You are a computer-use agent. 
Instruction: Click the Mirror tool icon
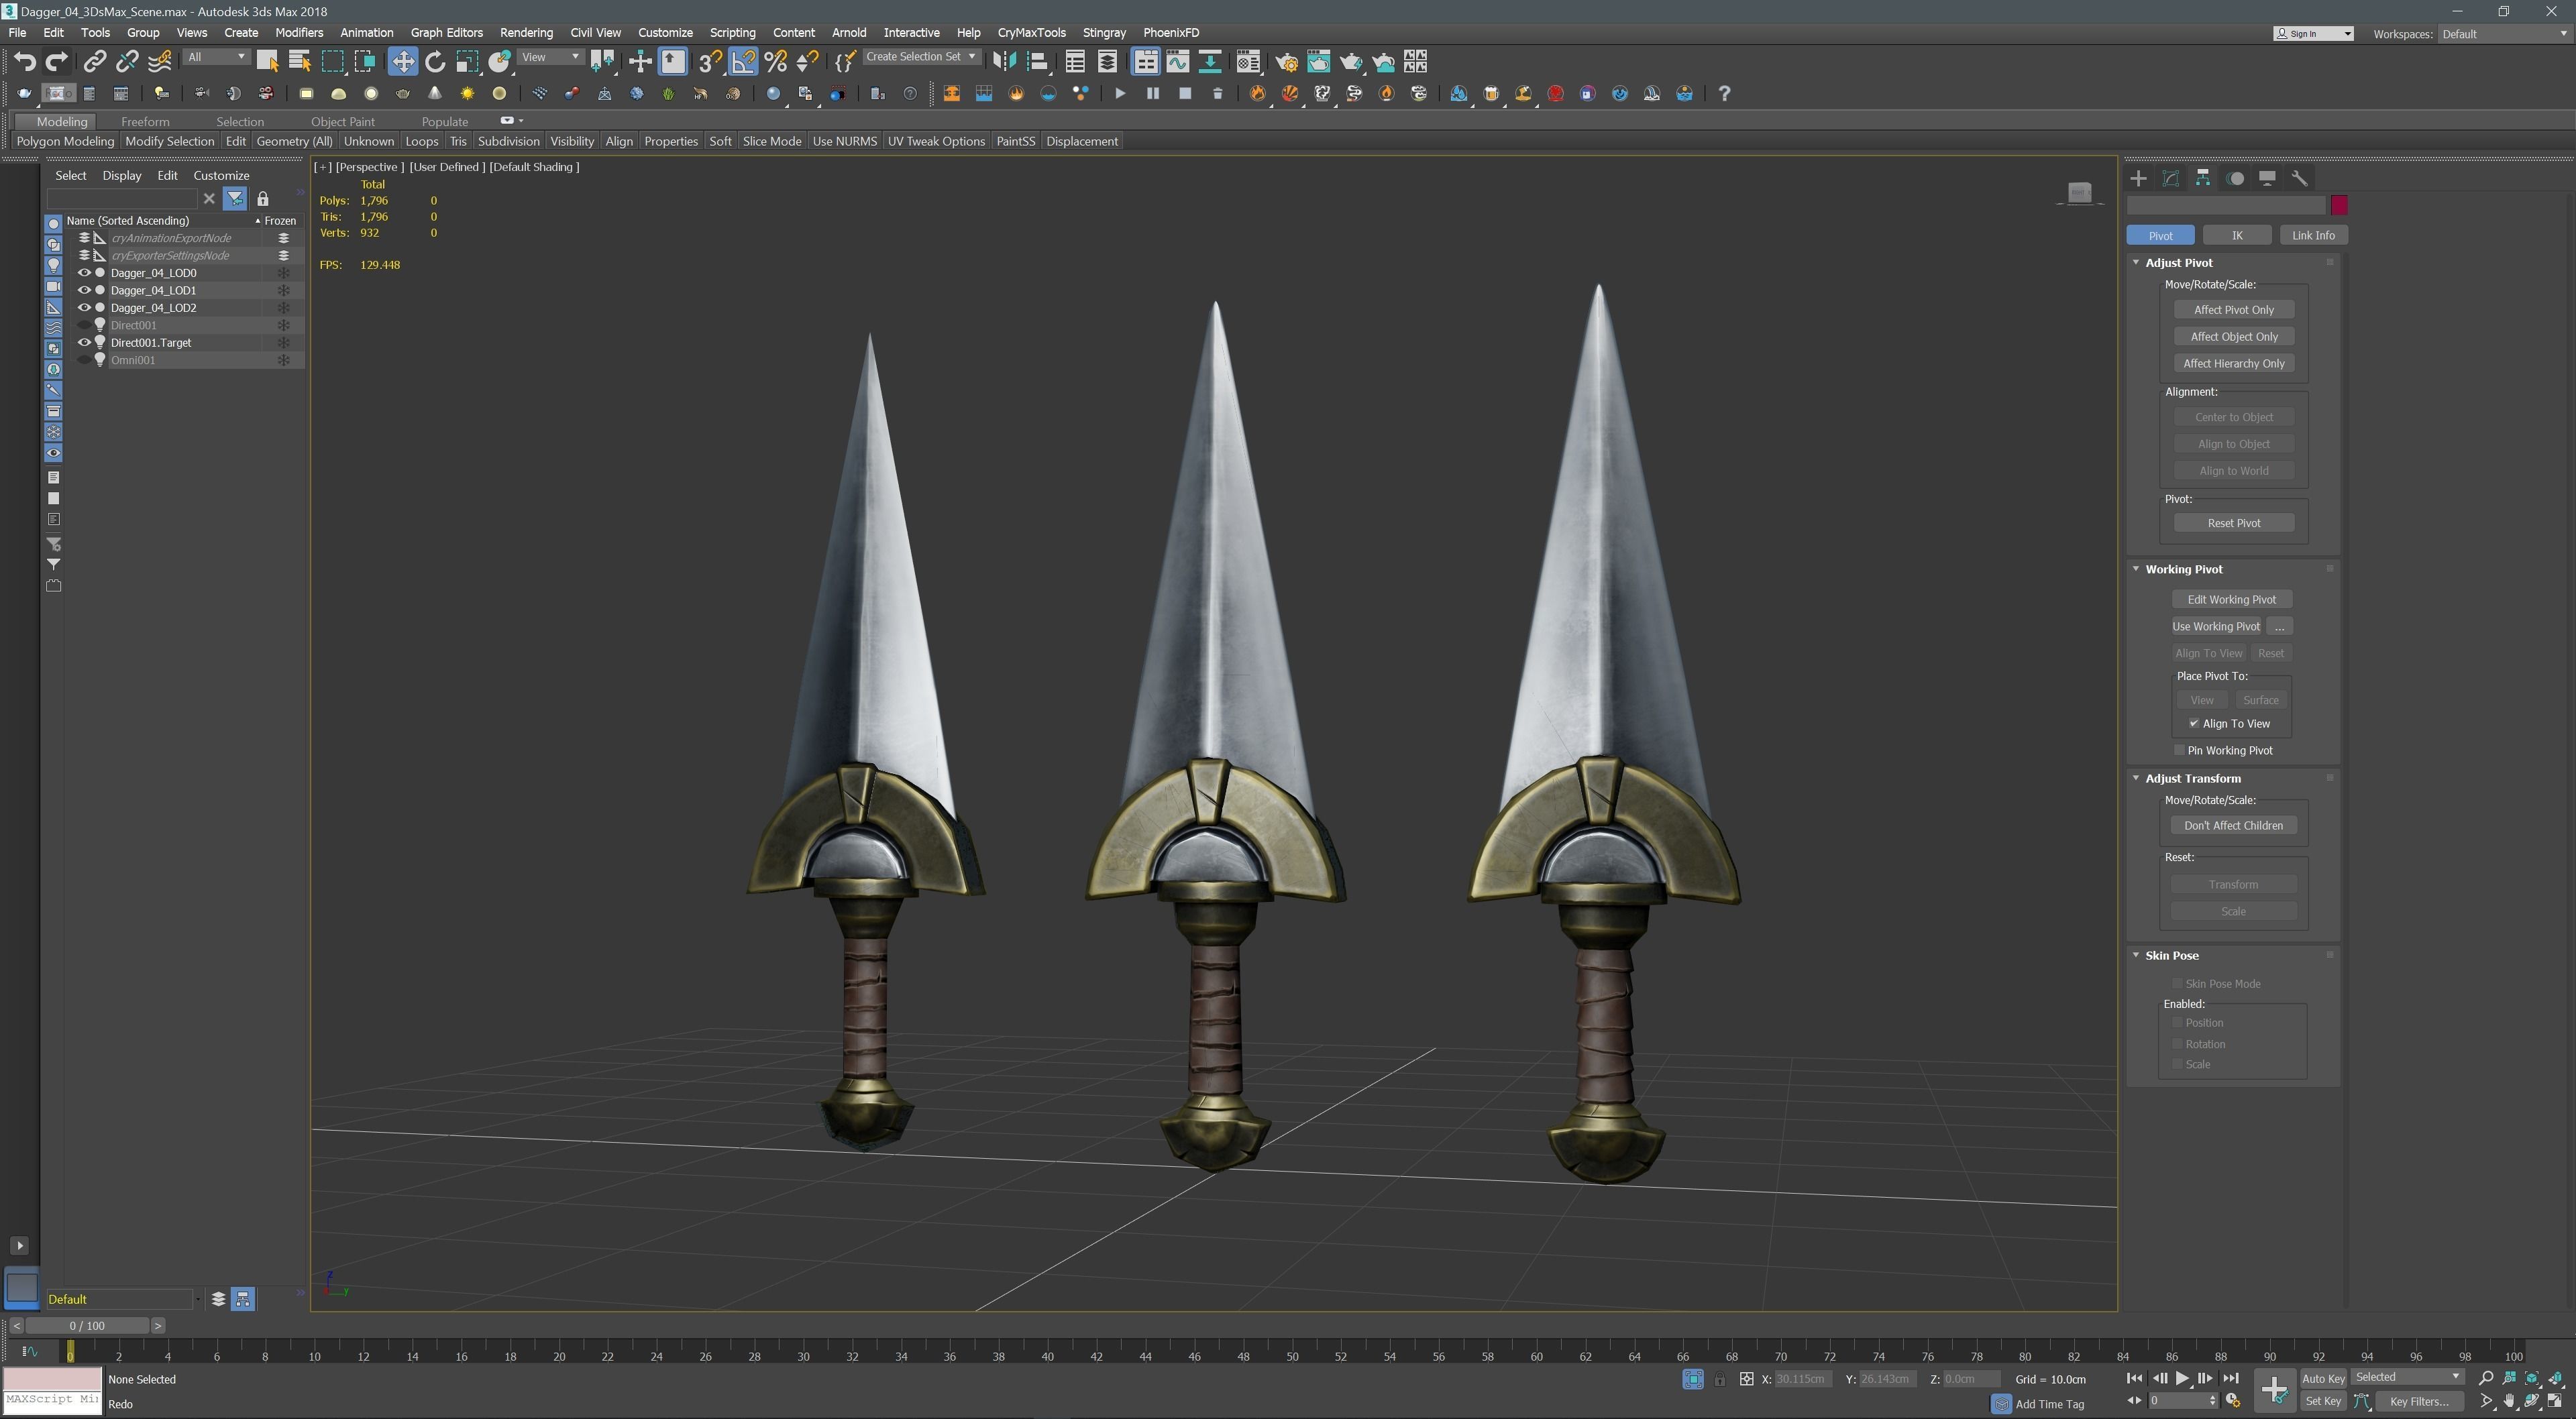coord(1004,62)
